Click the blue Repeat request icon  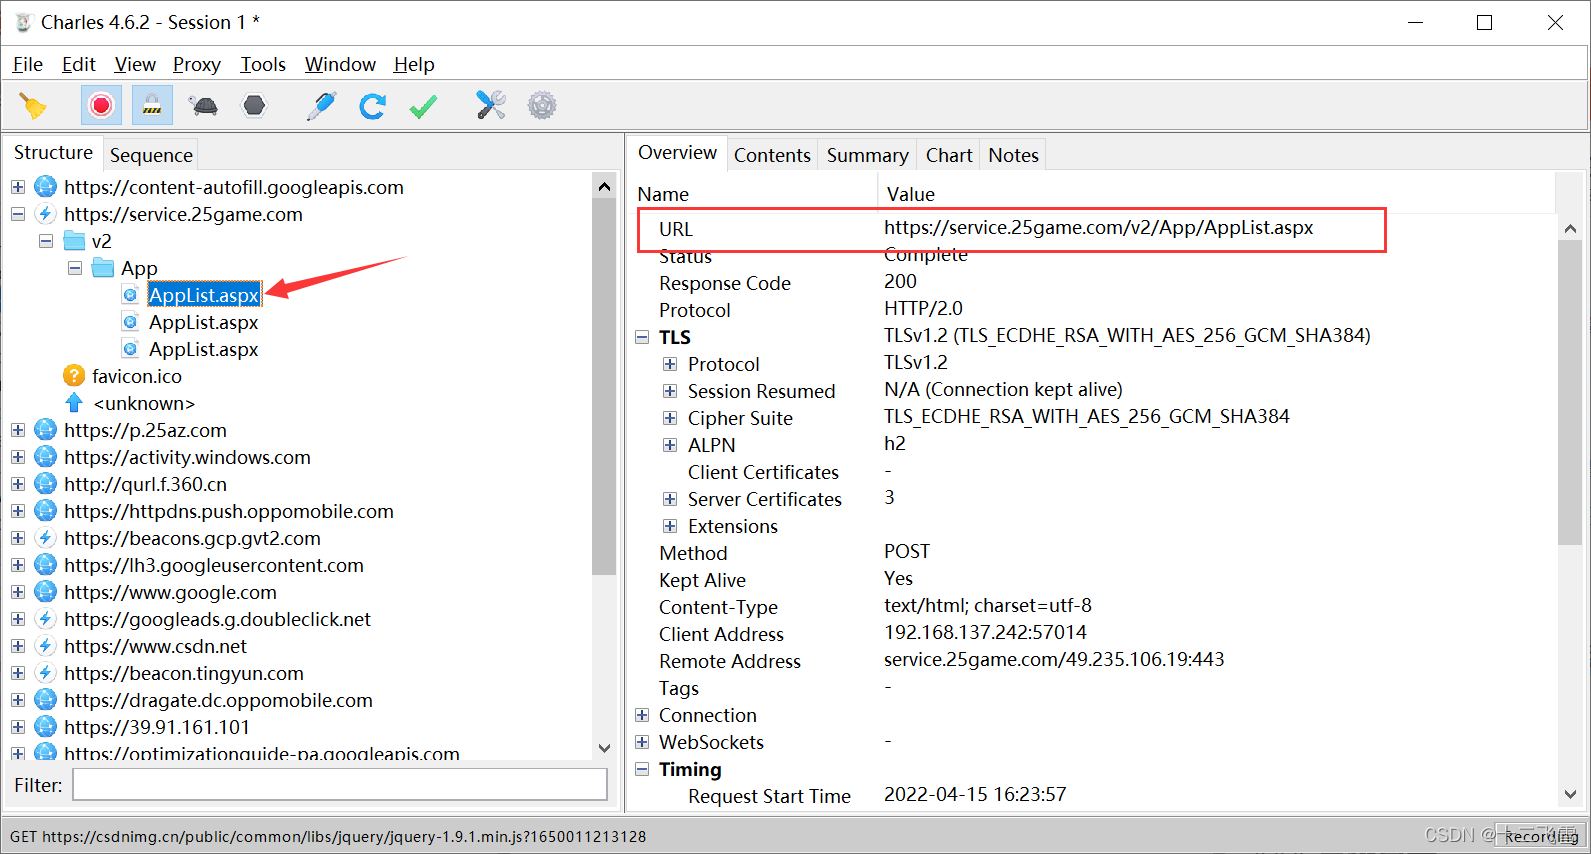click(x=373, y=105)
